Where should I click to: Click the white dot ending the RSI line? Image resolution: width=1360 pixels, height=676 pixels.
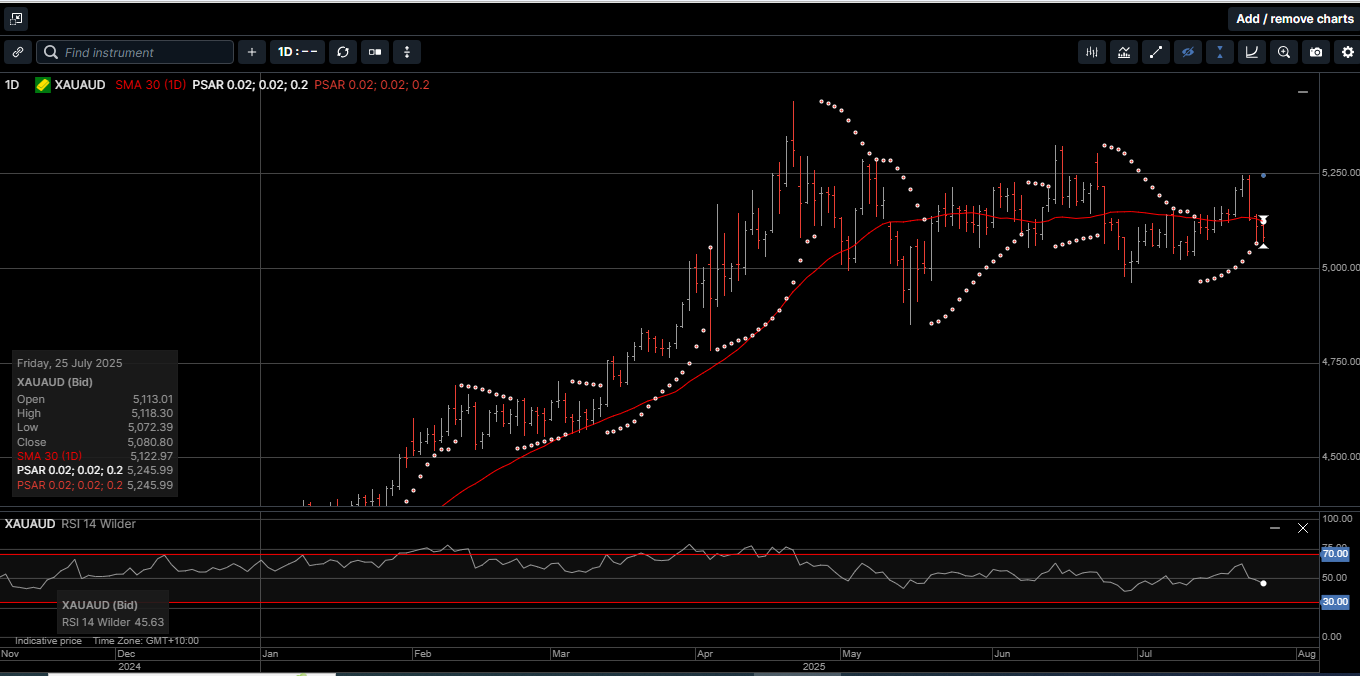pyautogui.click(x=1264, y=583)
